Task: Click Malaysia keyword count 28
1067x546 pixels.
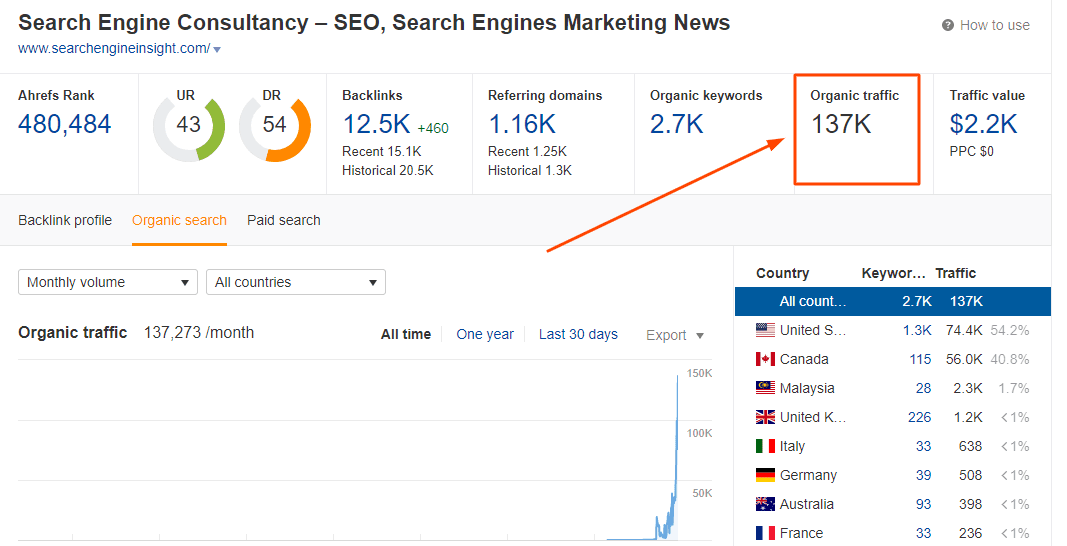Action: point(923,388)
